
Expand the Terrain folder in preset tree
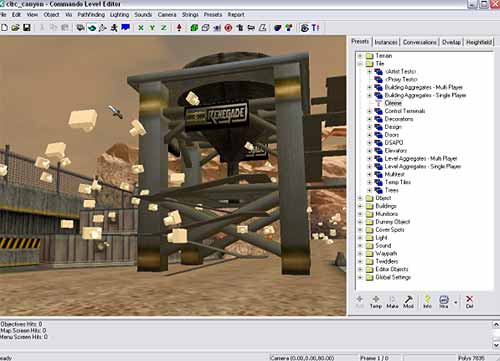click(x=360, y=56)
